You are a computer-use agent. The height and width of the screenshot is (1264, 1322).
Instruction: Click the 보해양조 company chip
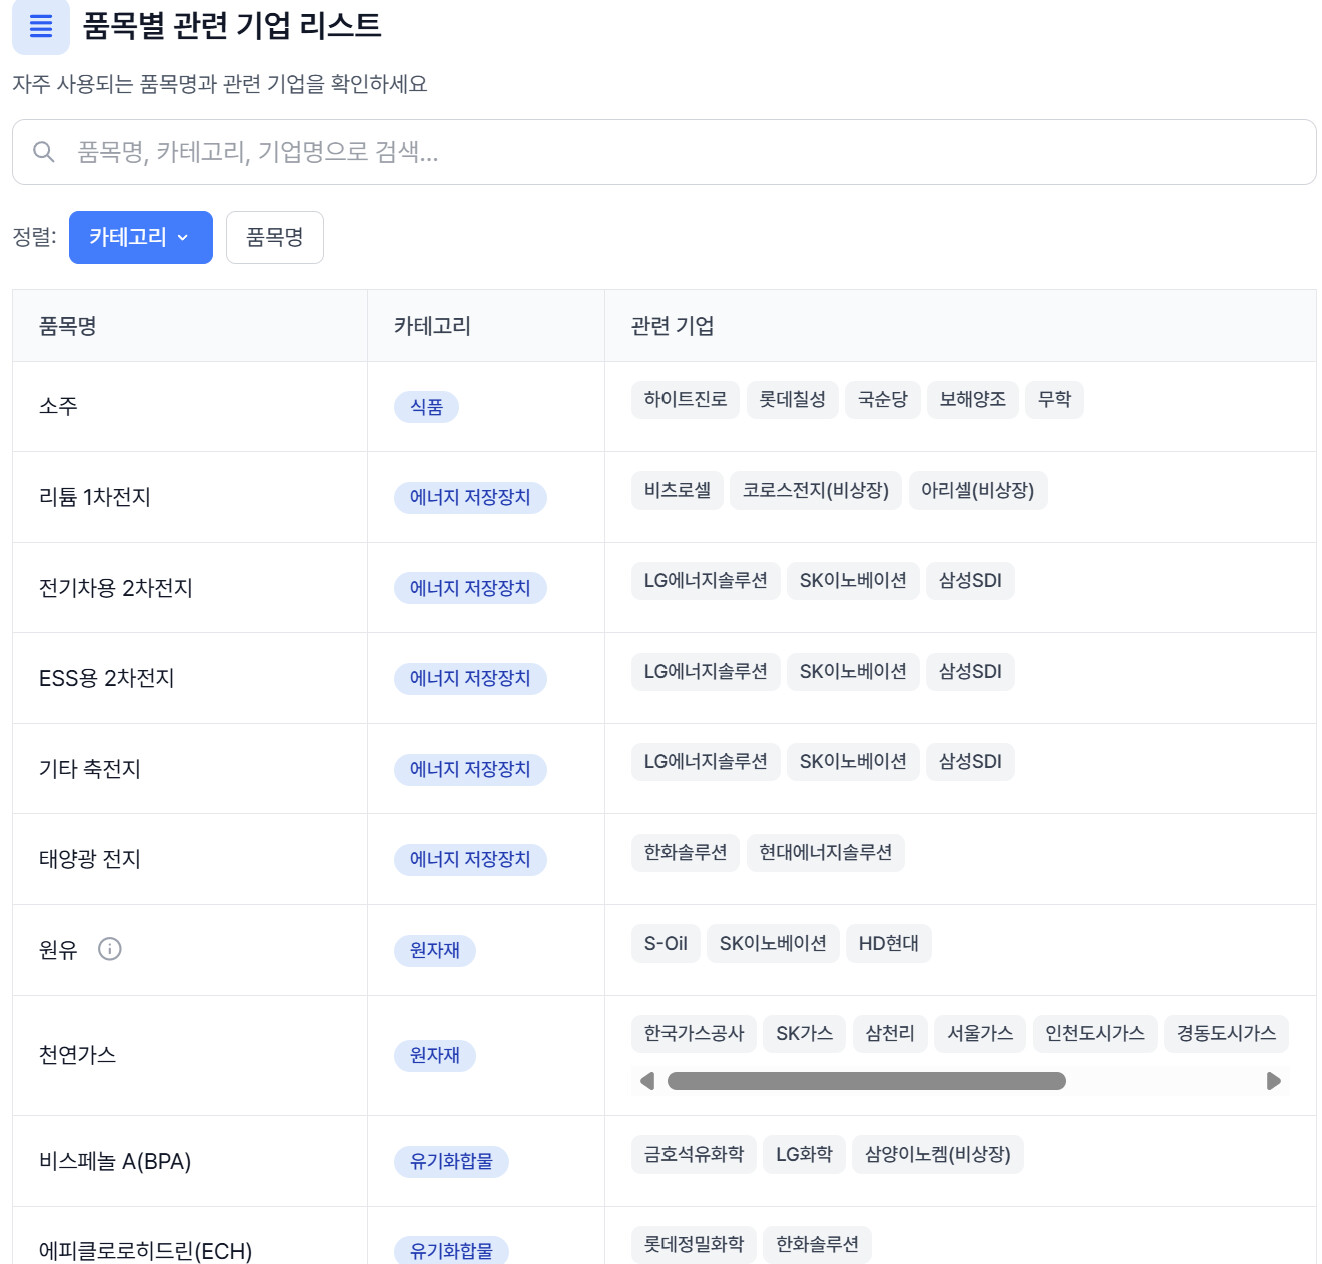(x=973, y=400)
